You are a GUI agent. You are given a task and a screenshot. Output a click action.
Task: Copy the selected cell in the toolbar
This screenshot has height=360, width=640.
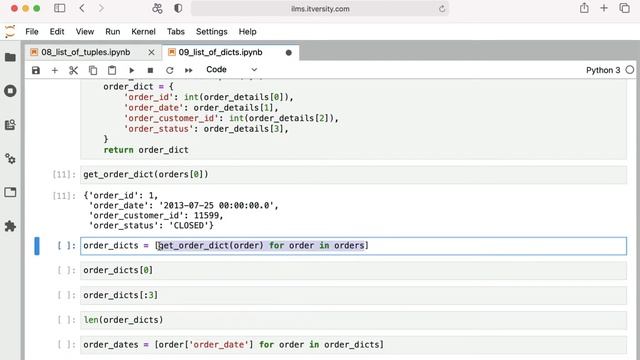pyautogui.click(x=93, y=70)
